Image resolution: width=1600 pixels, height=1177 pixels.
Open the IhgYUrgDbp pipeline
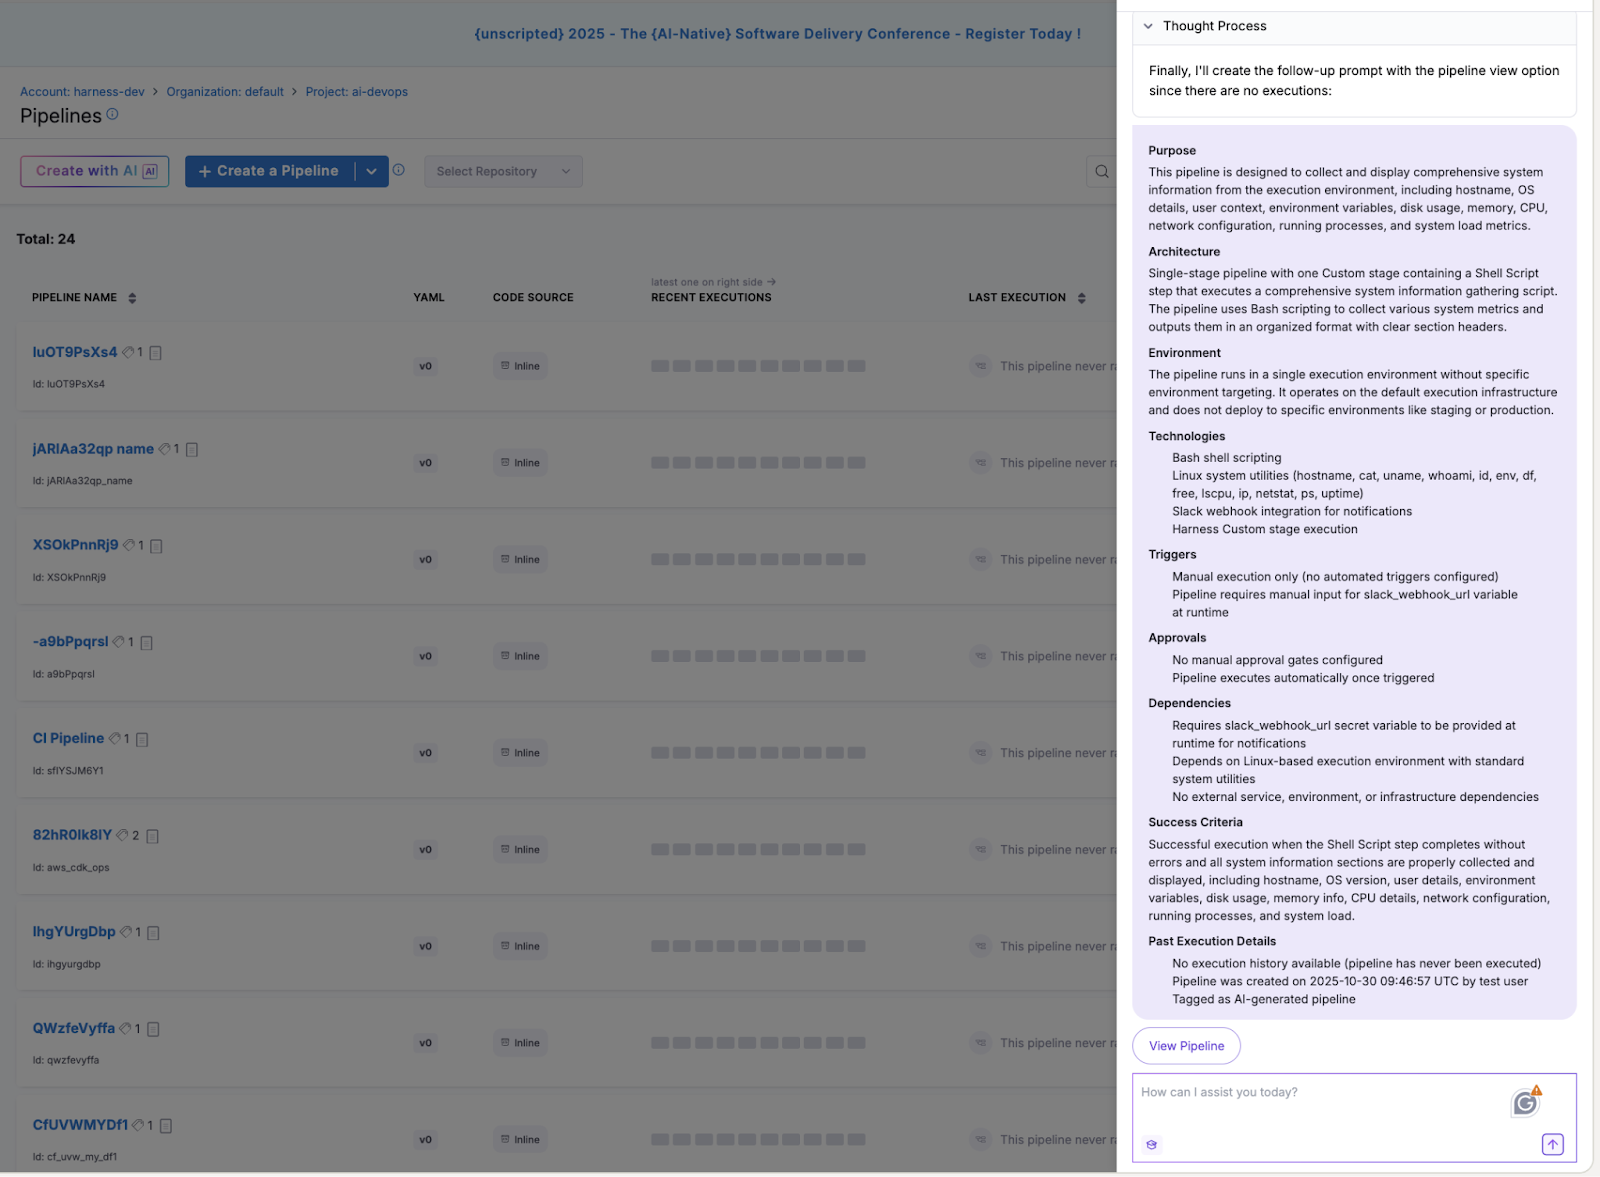74,931
